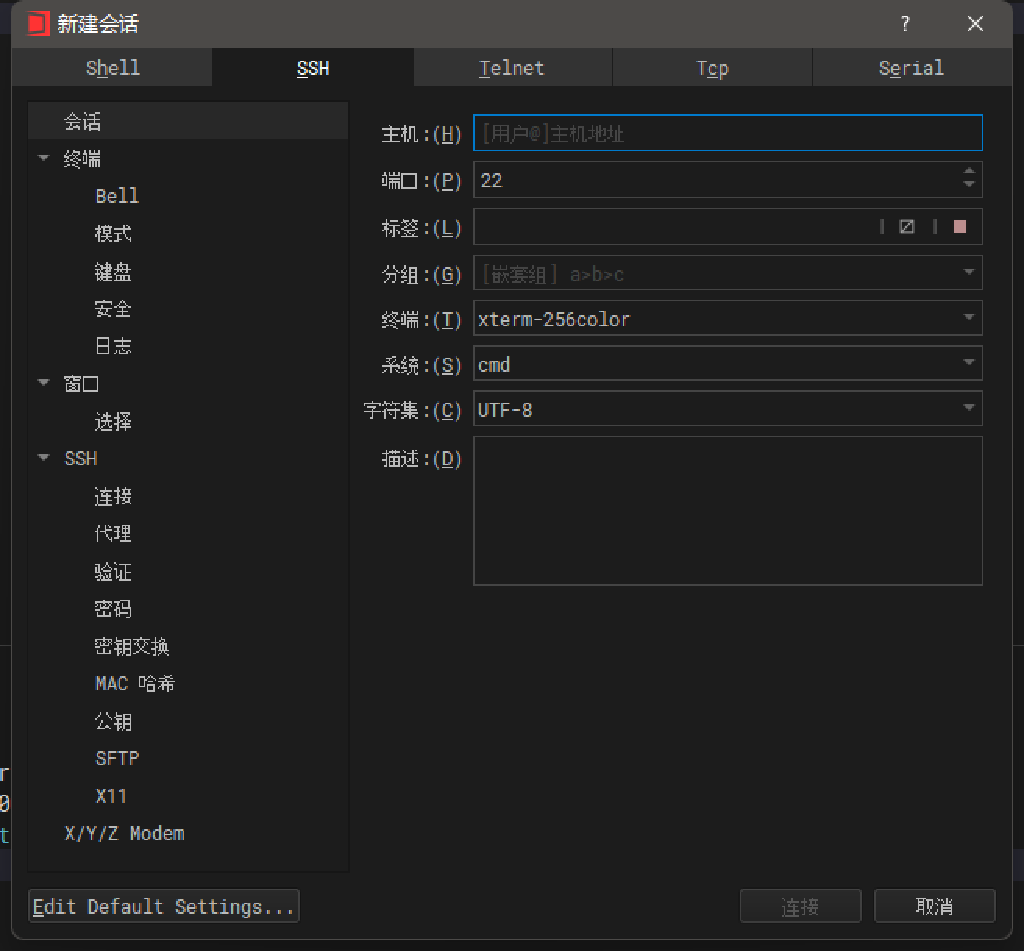Collapse the 终端 tree section
The width and height of the screenshot is (1024, 951).
click(x=43, y=159)
